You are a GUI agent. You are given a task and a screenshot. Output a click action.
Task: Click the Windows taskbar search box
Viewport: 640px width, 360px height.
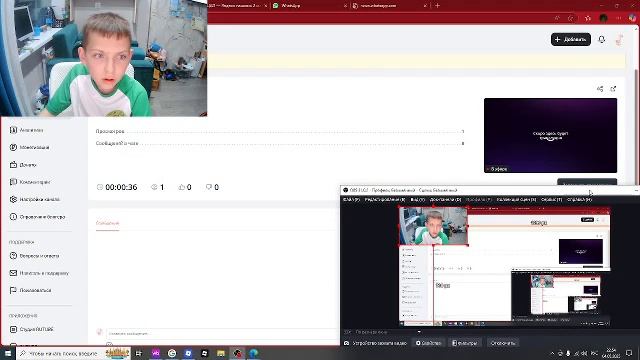click(x=73, y=353)
